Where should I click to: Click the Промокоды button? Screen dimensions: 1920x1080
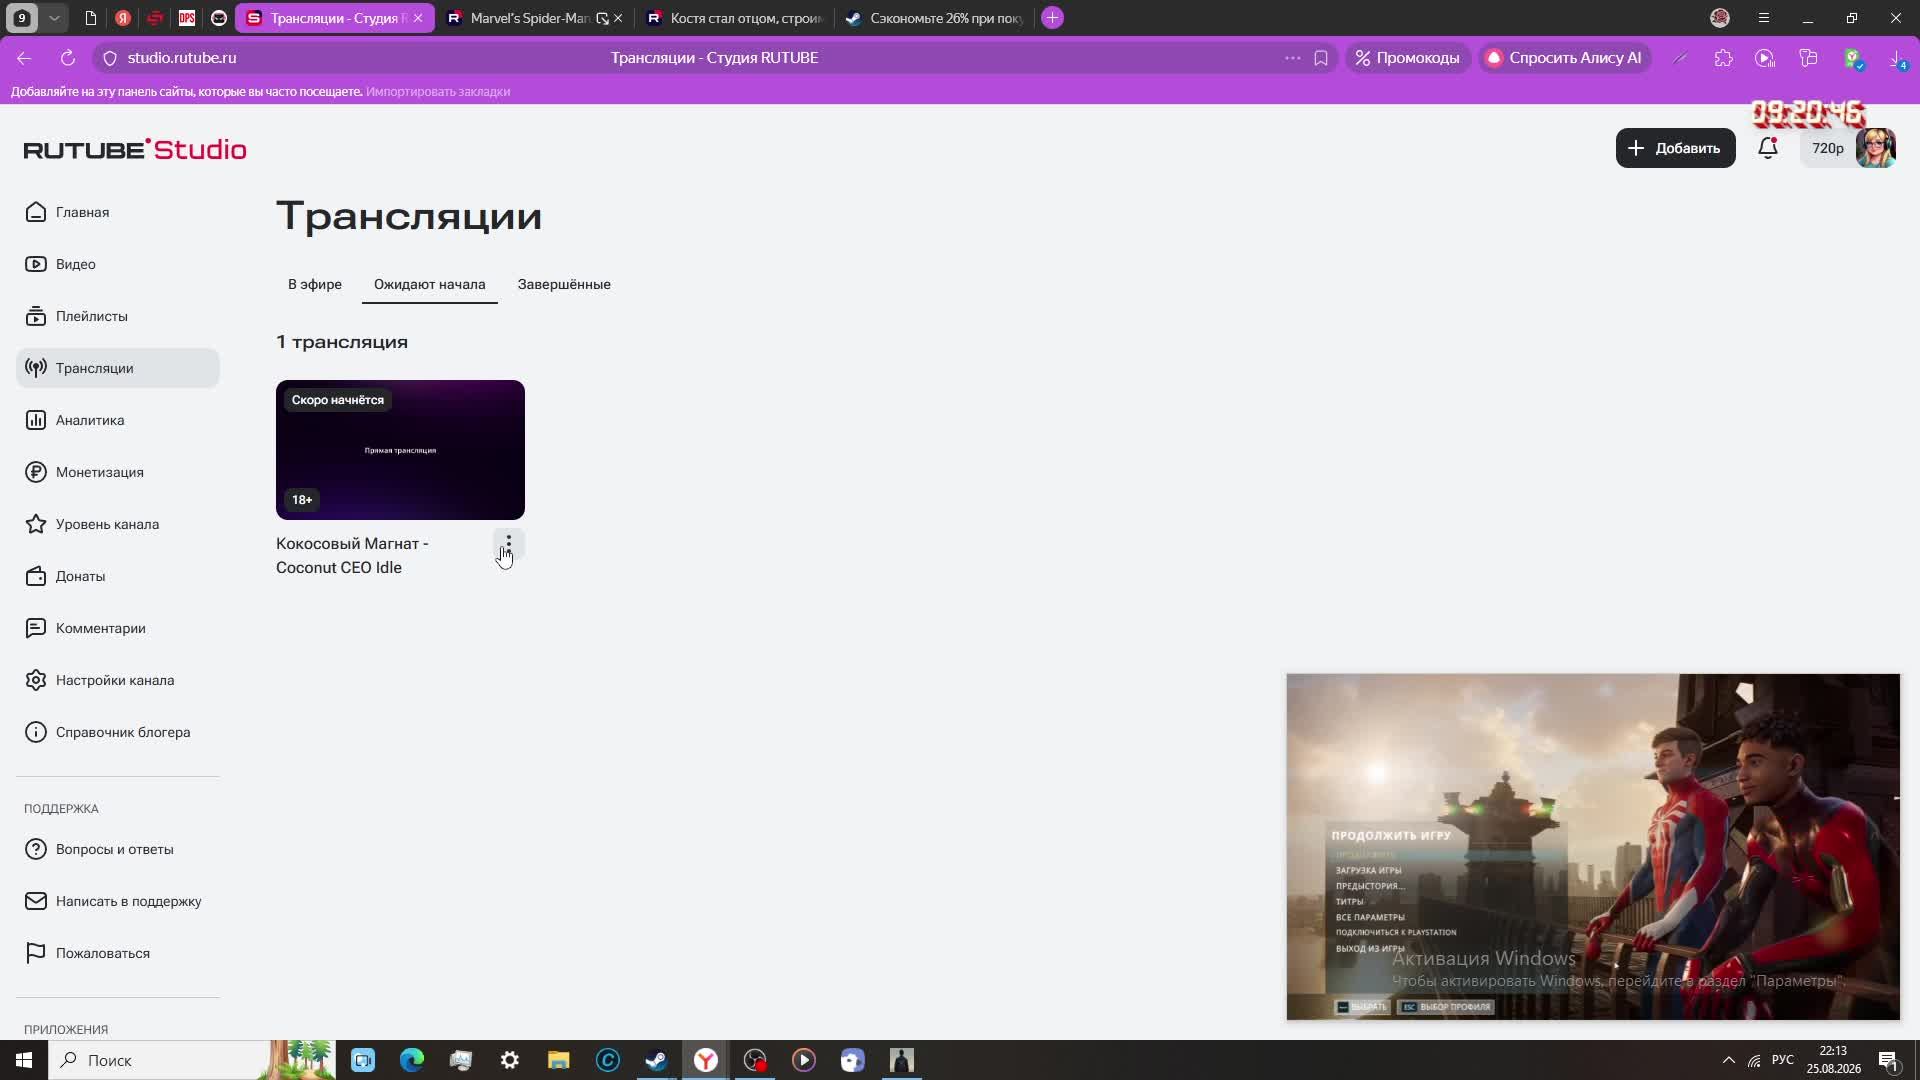(1407, 58)
